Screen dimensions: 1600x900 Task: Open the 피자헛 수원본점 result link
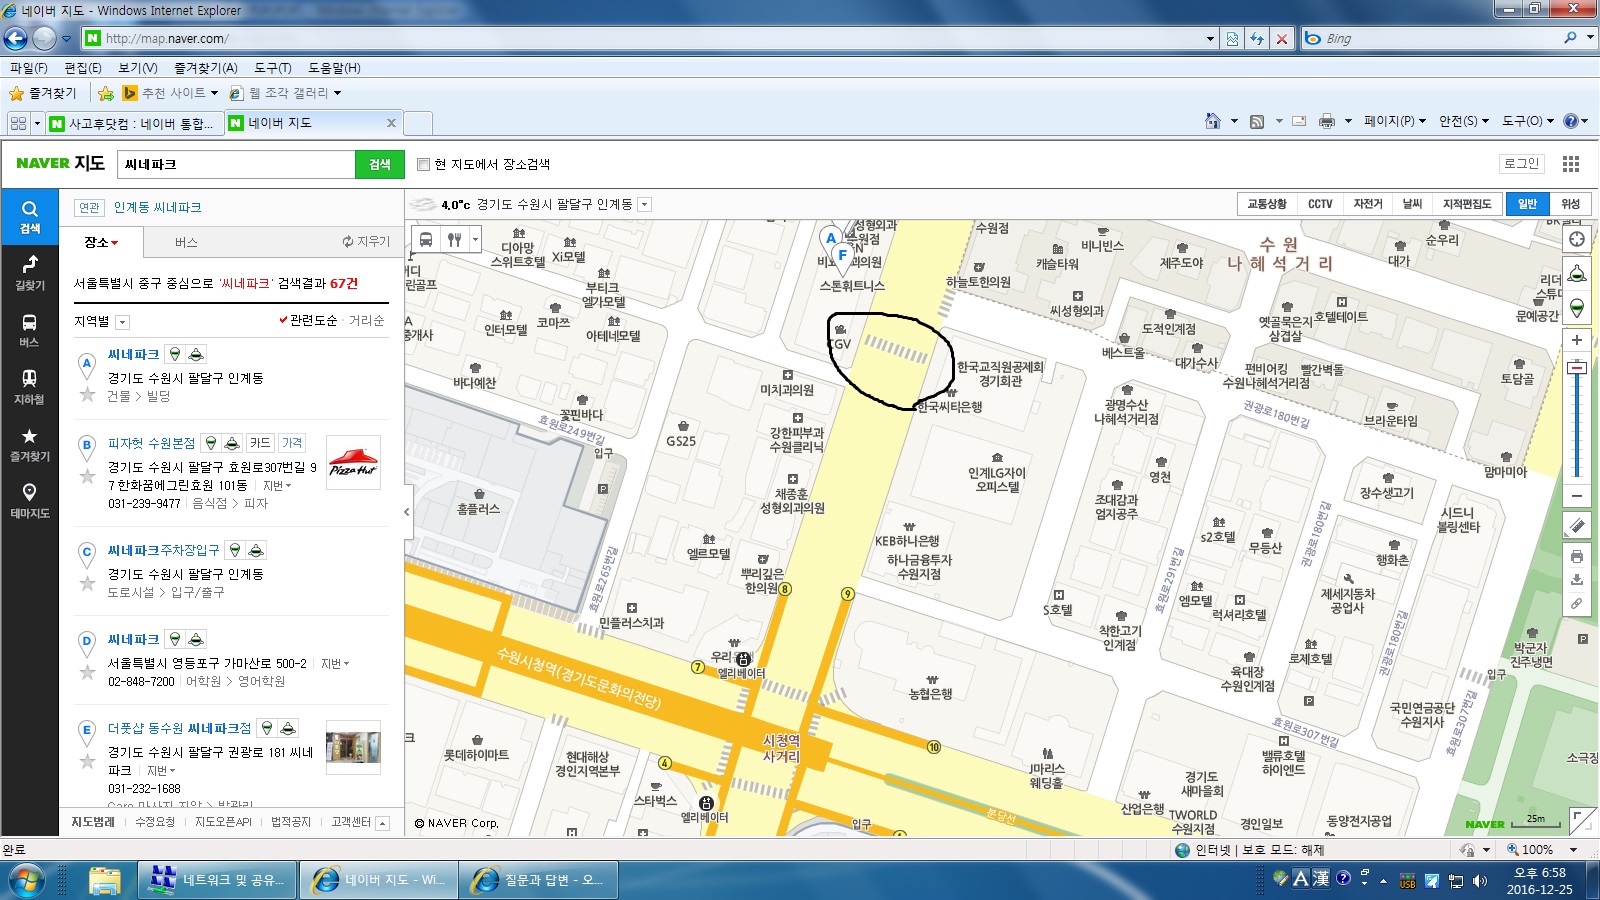click(x=151, y=443)
